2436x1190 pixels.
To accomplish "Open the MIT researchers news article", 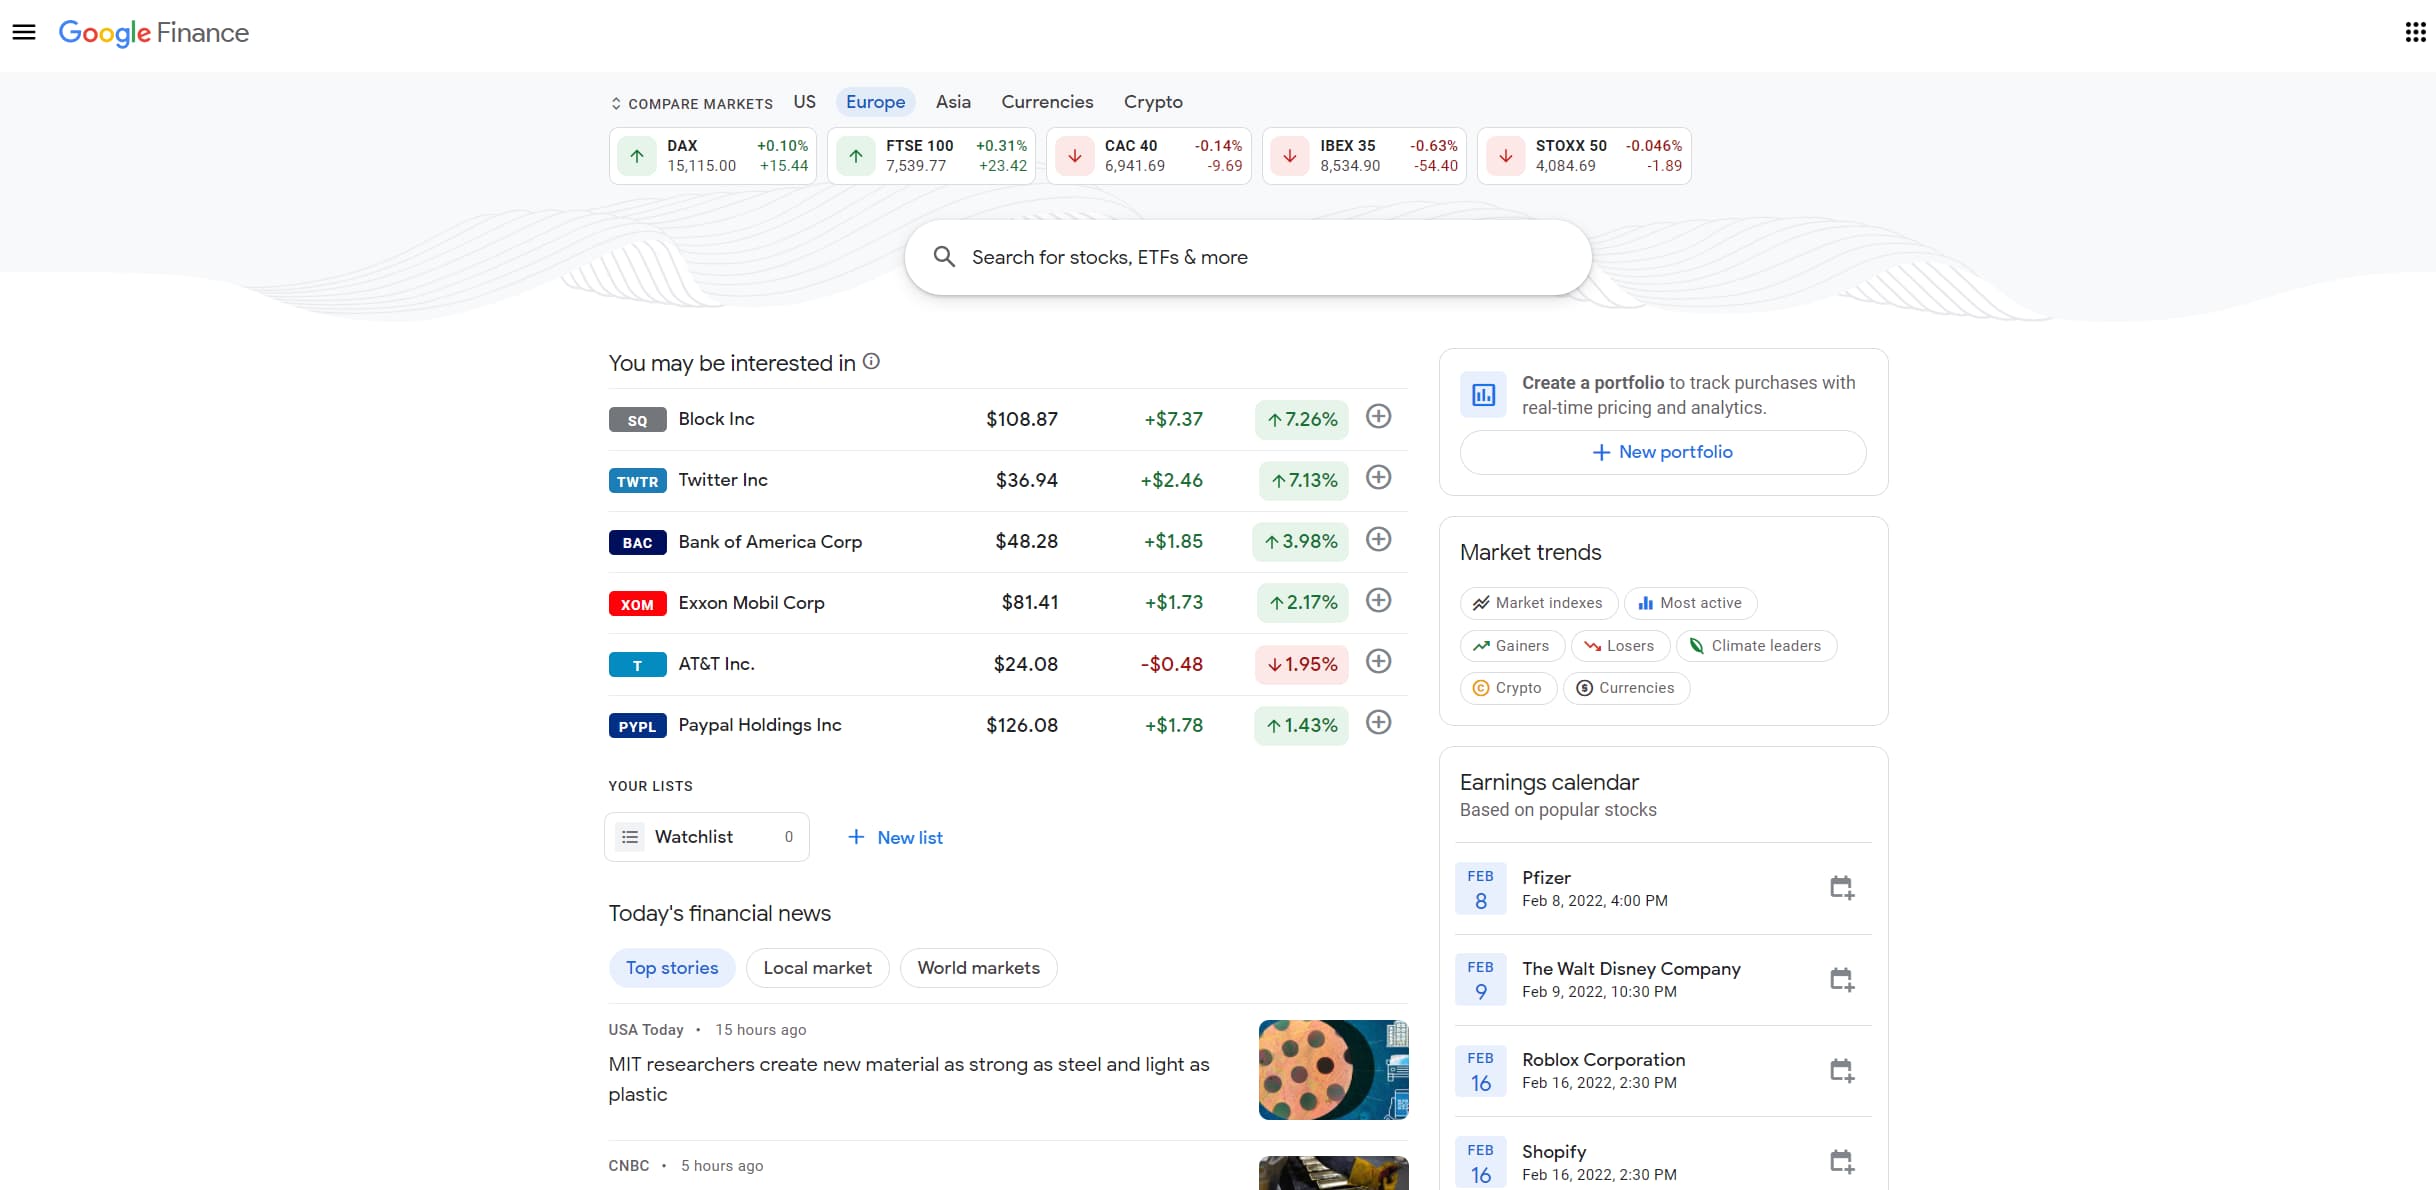I will [x=909, y=1079].
